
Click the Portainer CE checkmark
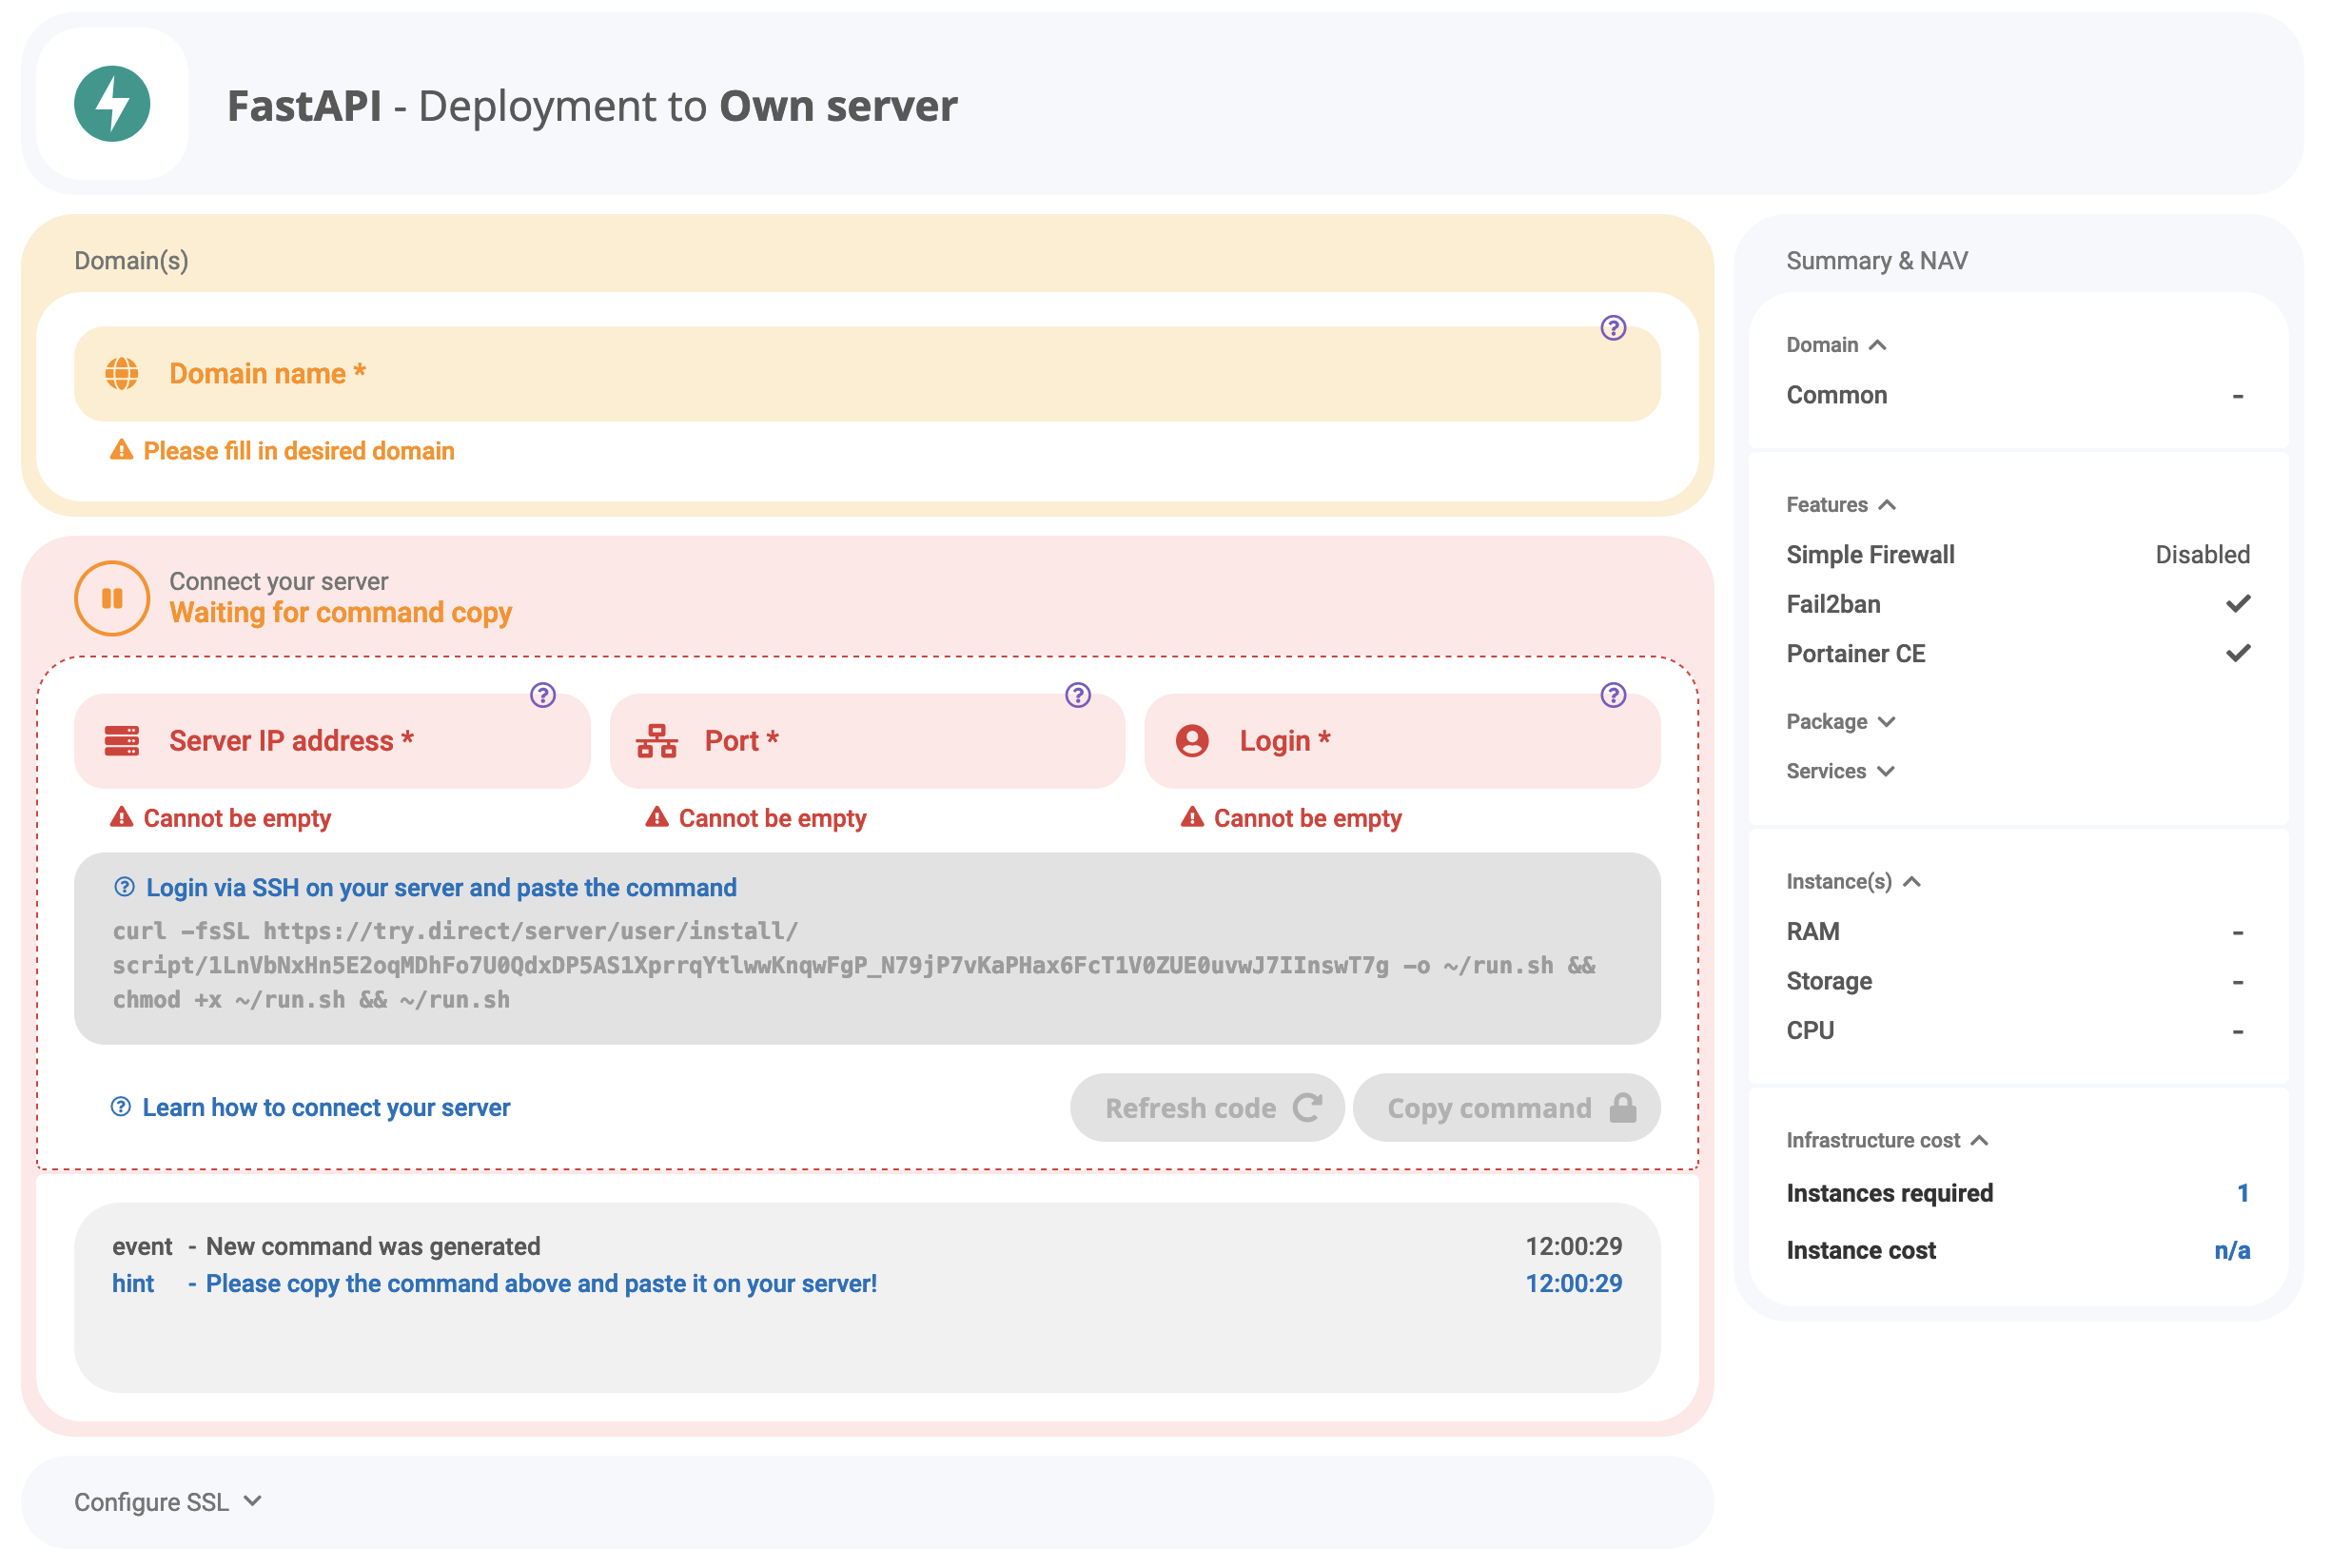point(2238,654)
